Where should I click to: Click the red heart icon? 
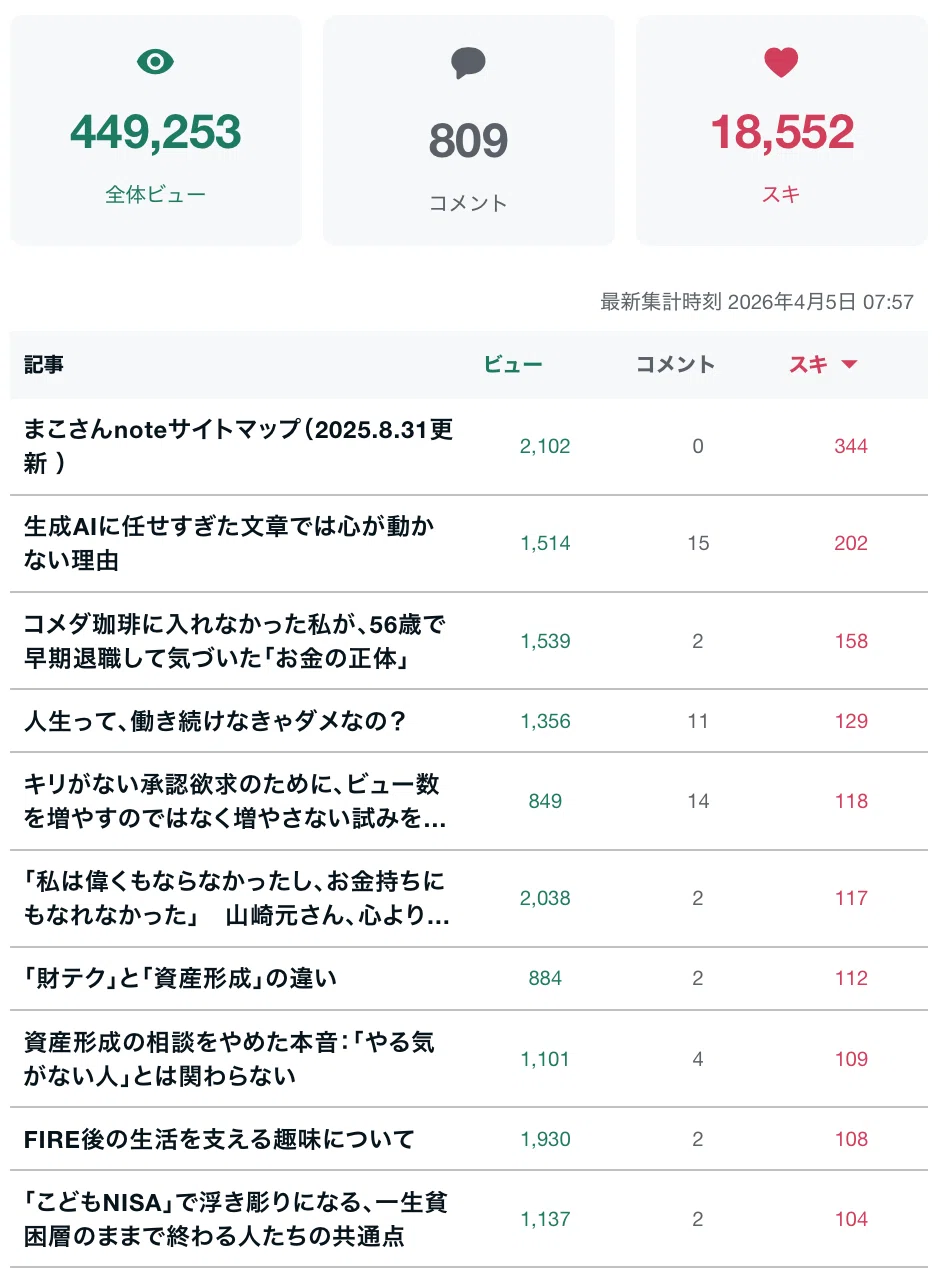(x=781, y=63)
